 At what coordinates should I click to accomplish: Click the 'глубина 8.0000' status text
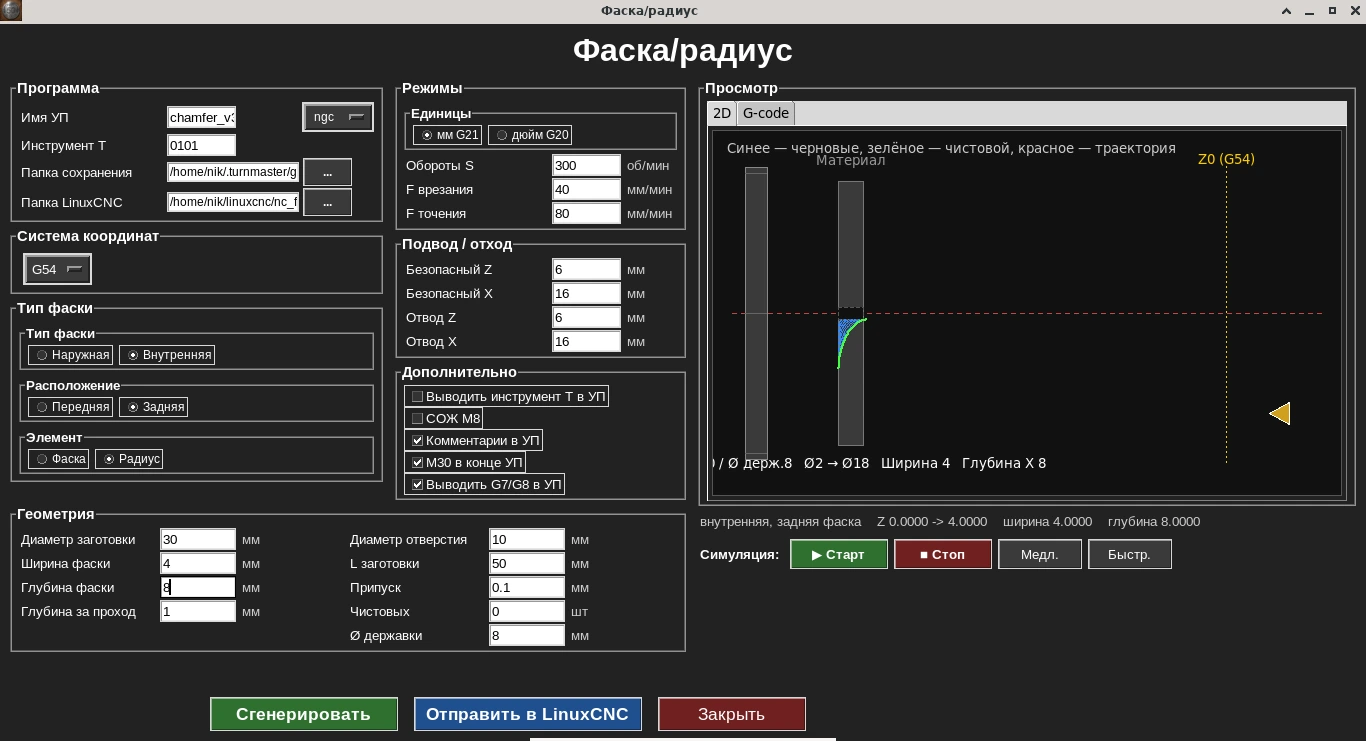[1154, 522]
